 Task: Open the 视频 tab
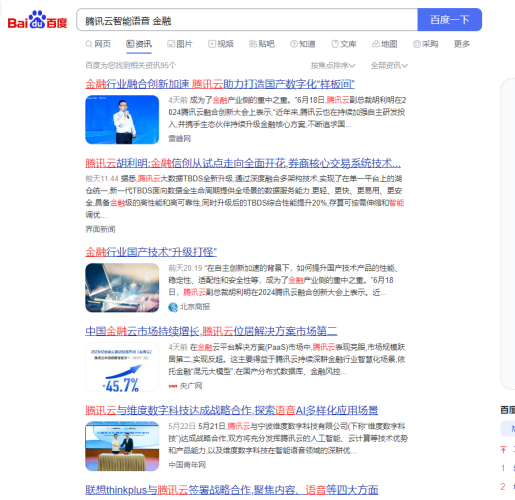221,44
